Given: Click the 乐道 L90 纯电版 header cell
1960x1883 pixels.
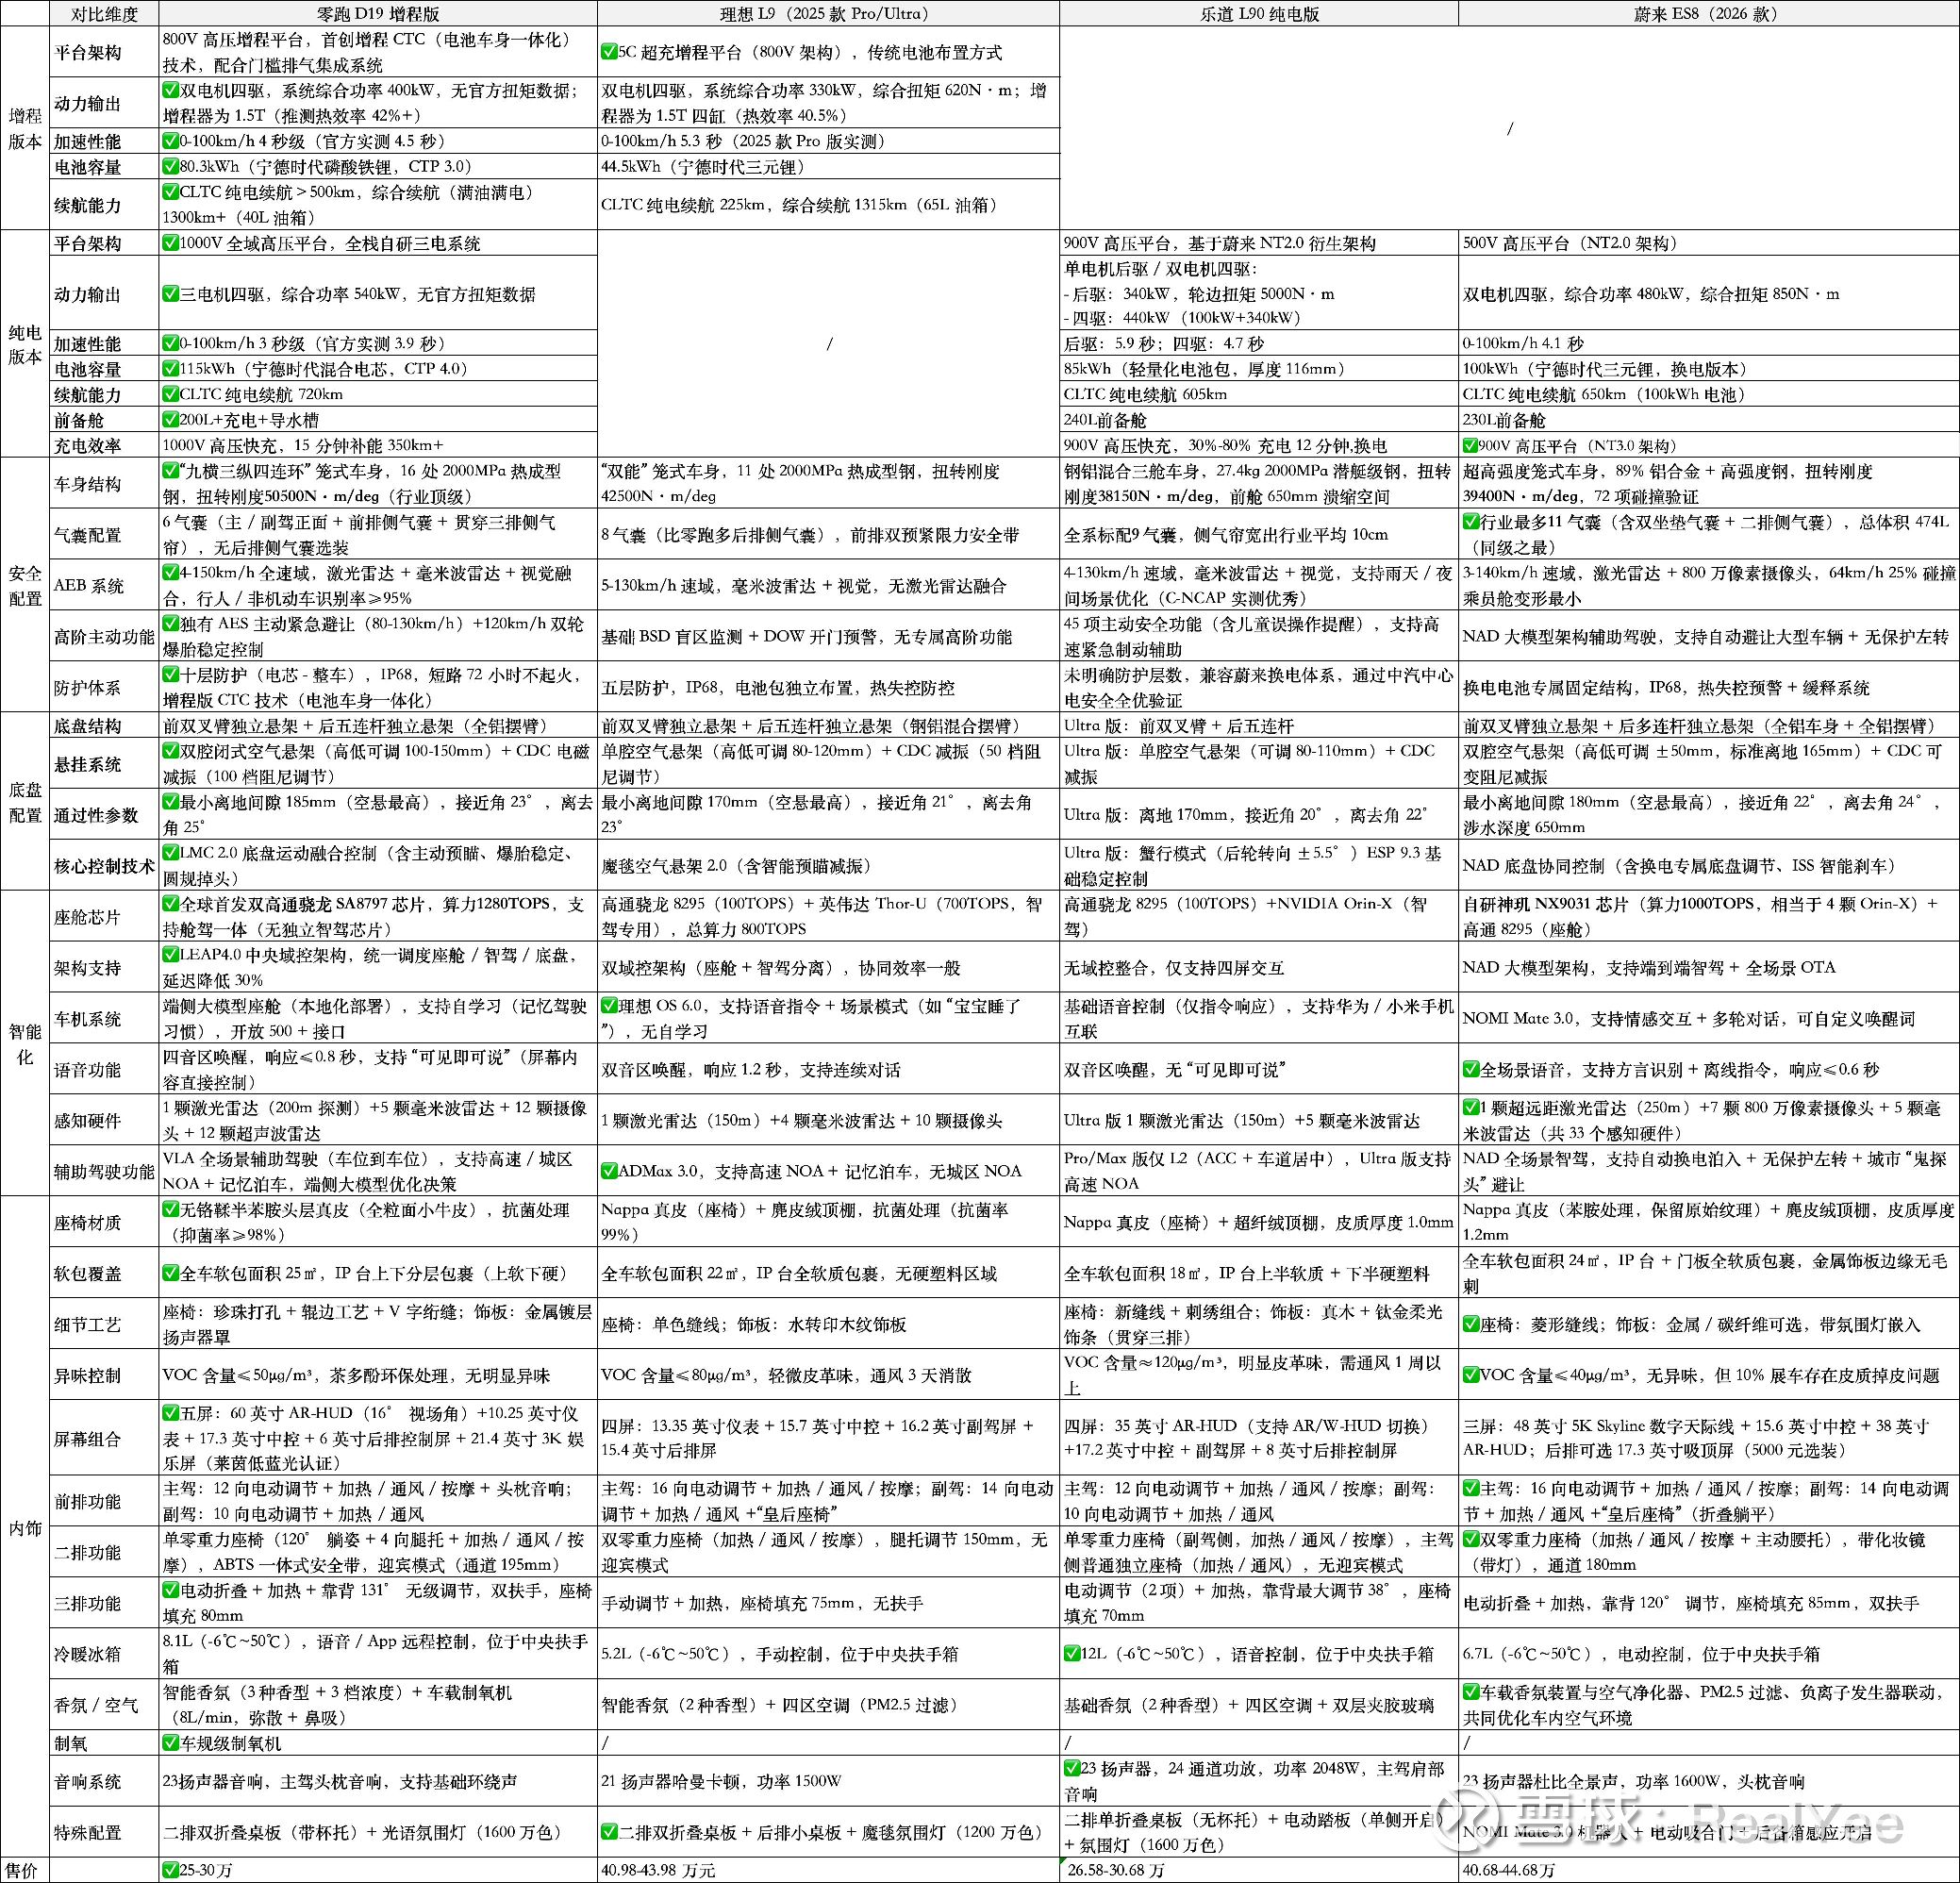Looking at the screenshot, I should click(x=1258, y=13).
